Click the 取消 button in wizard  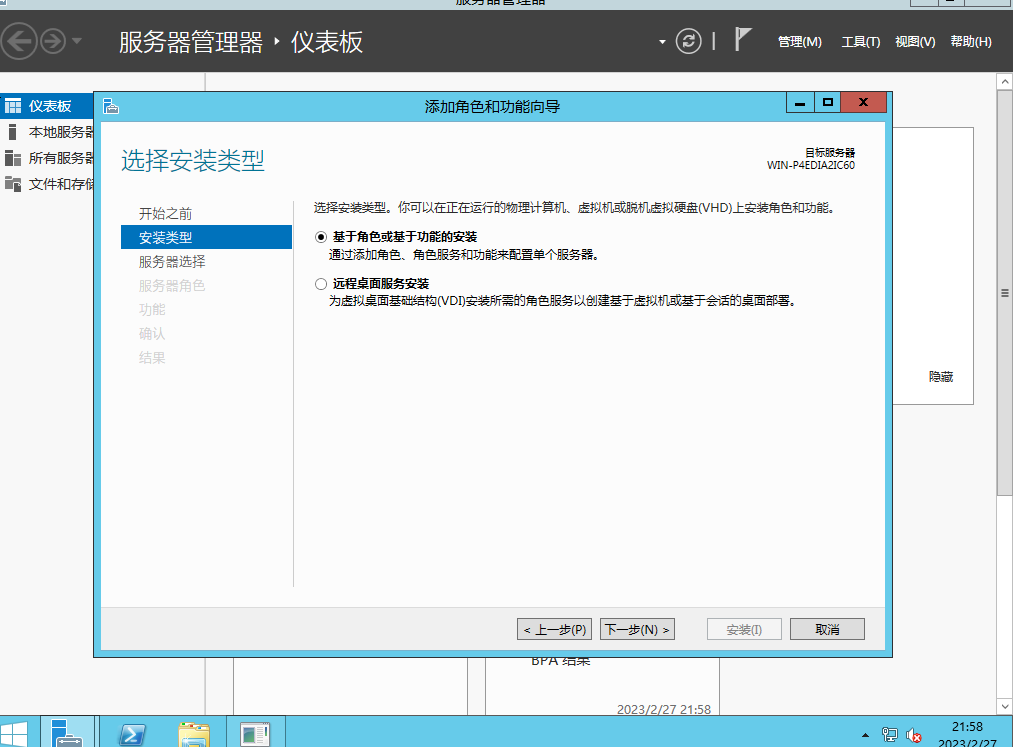tap(827, 629)
